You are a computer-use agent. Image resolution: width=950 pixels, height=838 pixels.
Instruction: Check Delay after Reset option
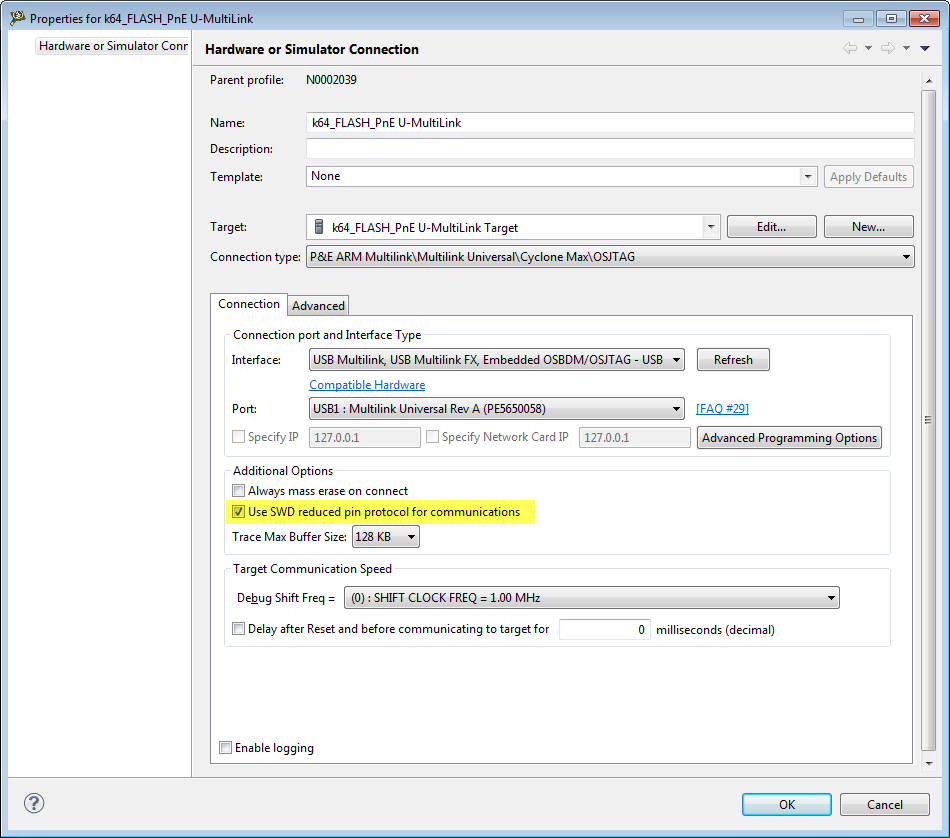click(x=239, y=629)
